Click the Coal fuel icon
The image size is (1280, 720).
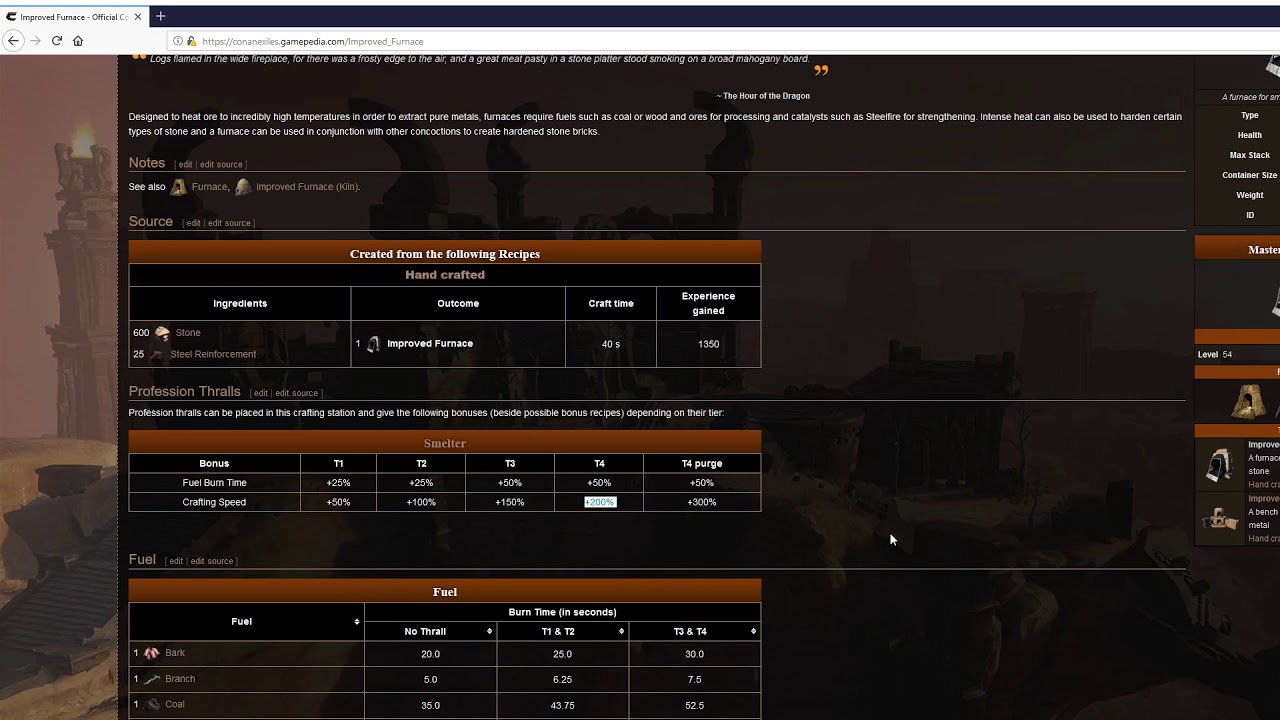[152, 705]
